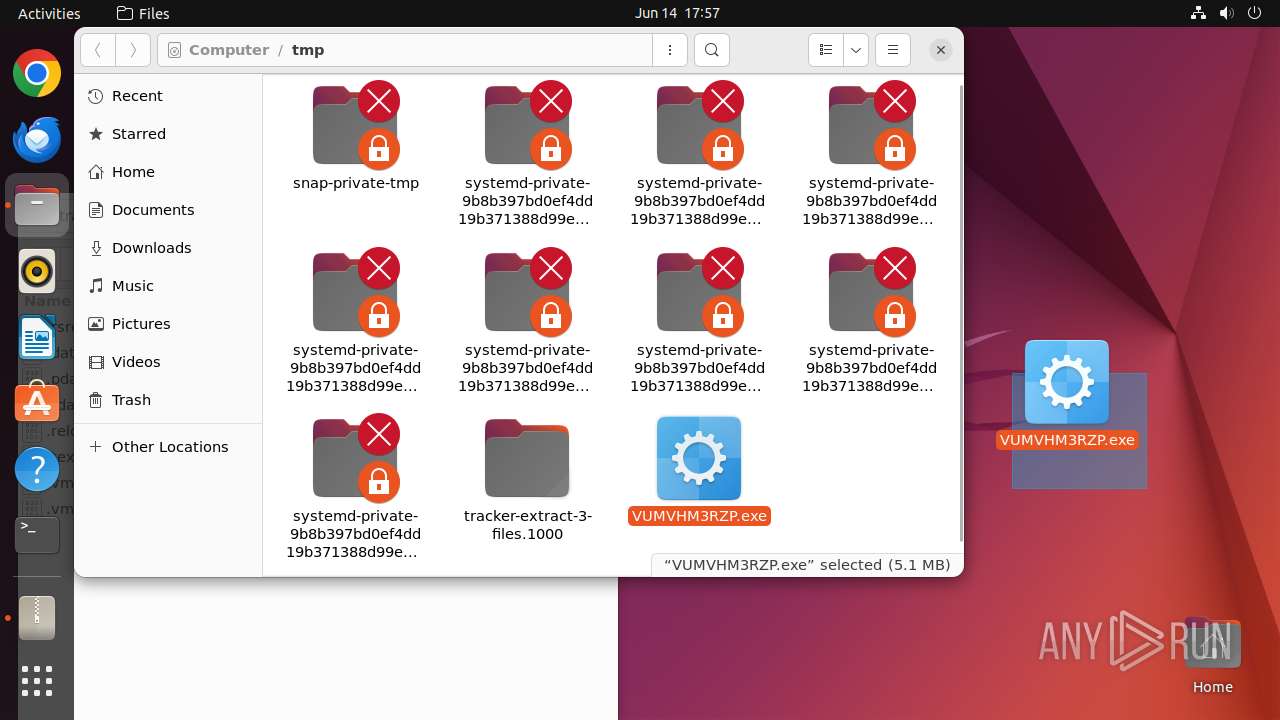
Task: Open Help from the dock
Action: tap(37, 469)
